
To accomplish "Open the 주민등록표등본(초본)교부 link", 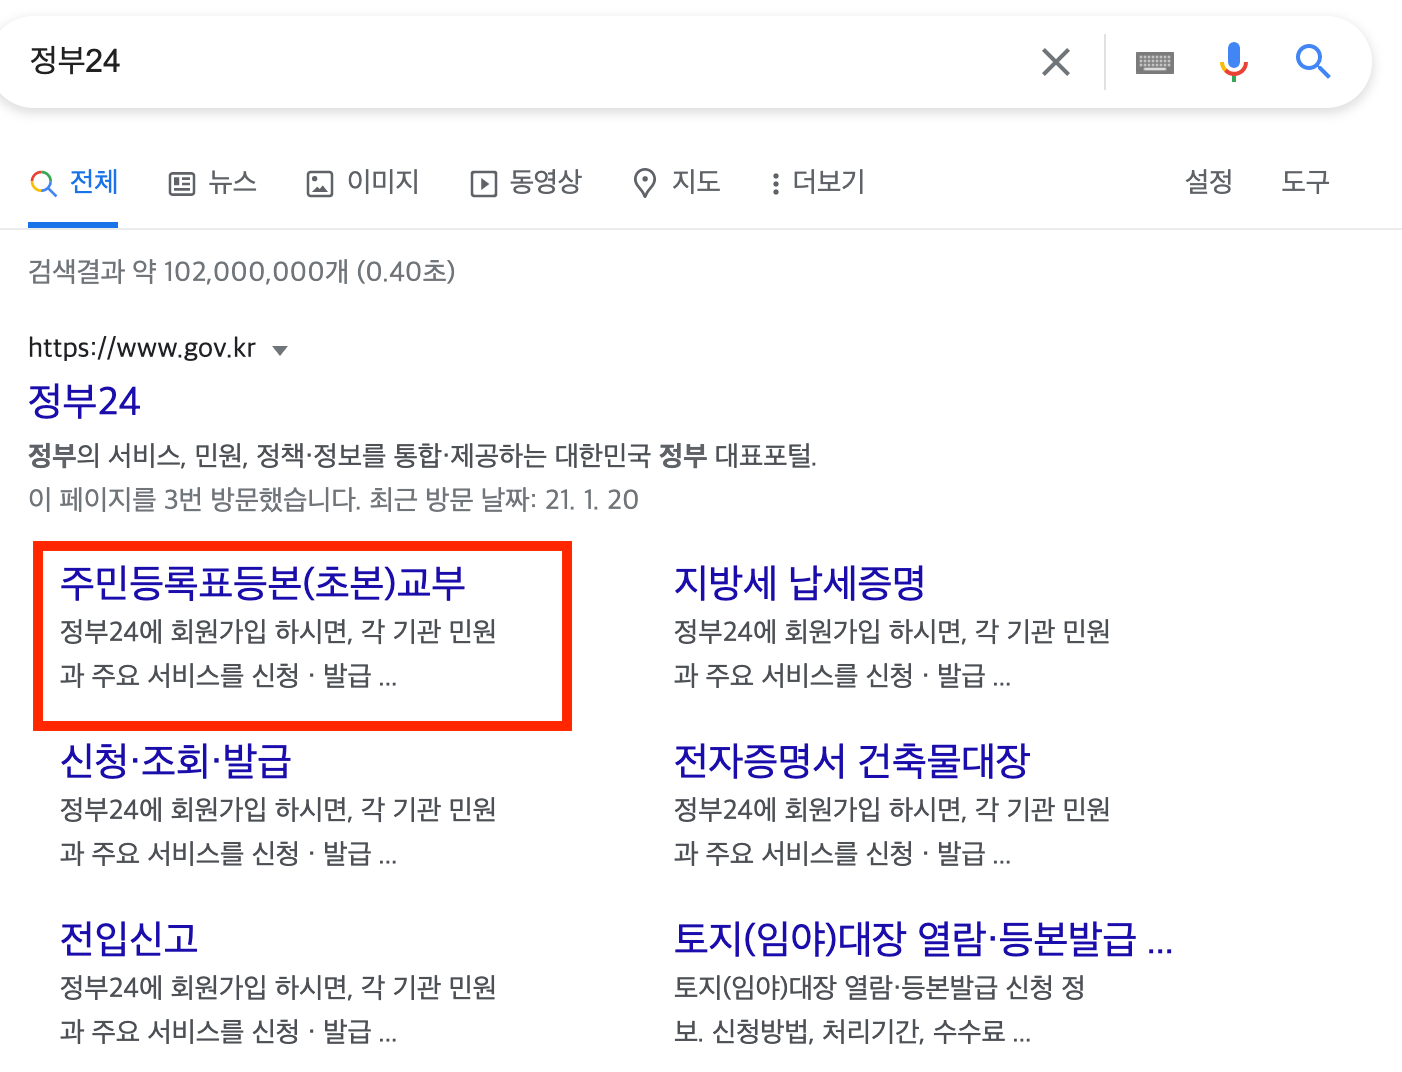I will 263,583.
